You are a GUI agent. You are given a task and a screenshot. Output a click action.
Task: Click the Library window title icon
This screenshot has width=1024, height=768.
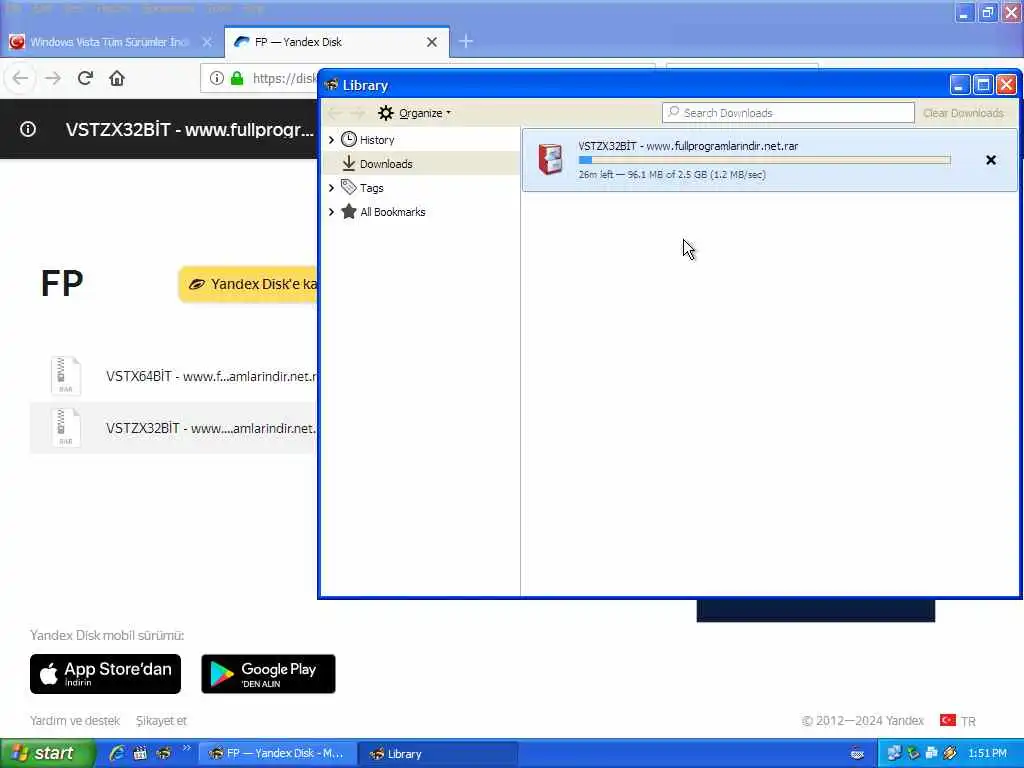(x=331, y=86)
